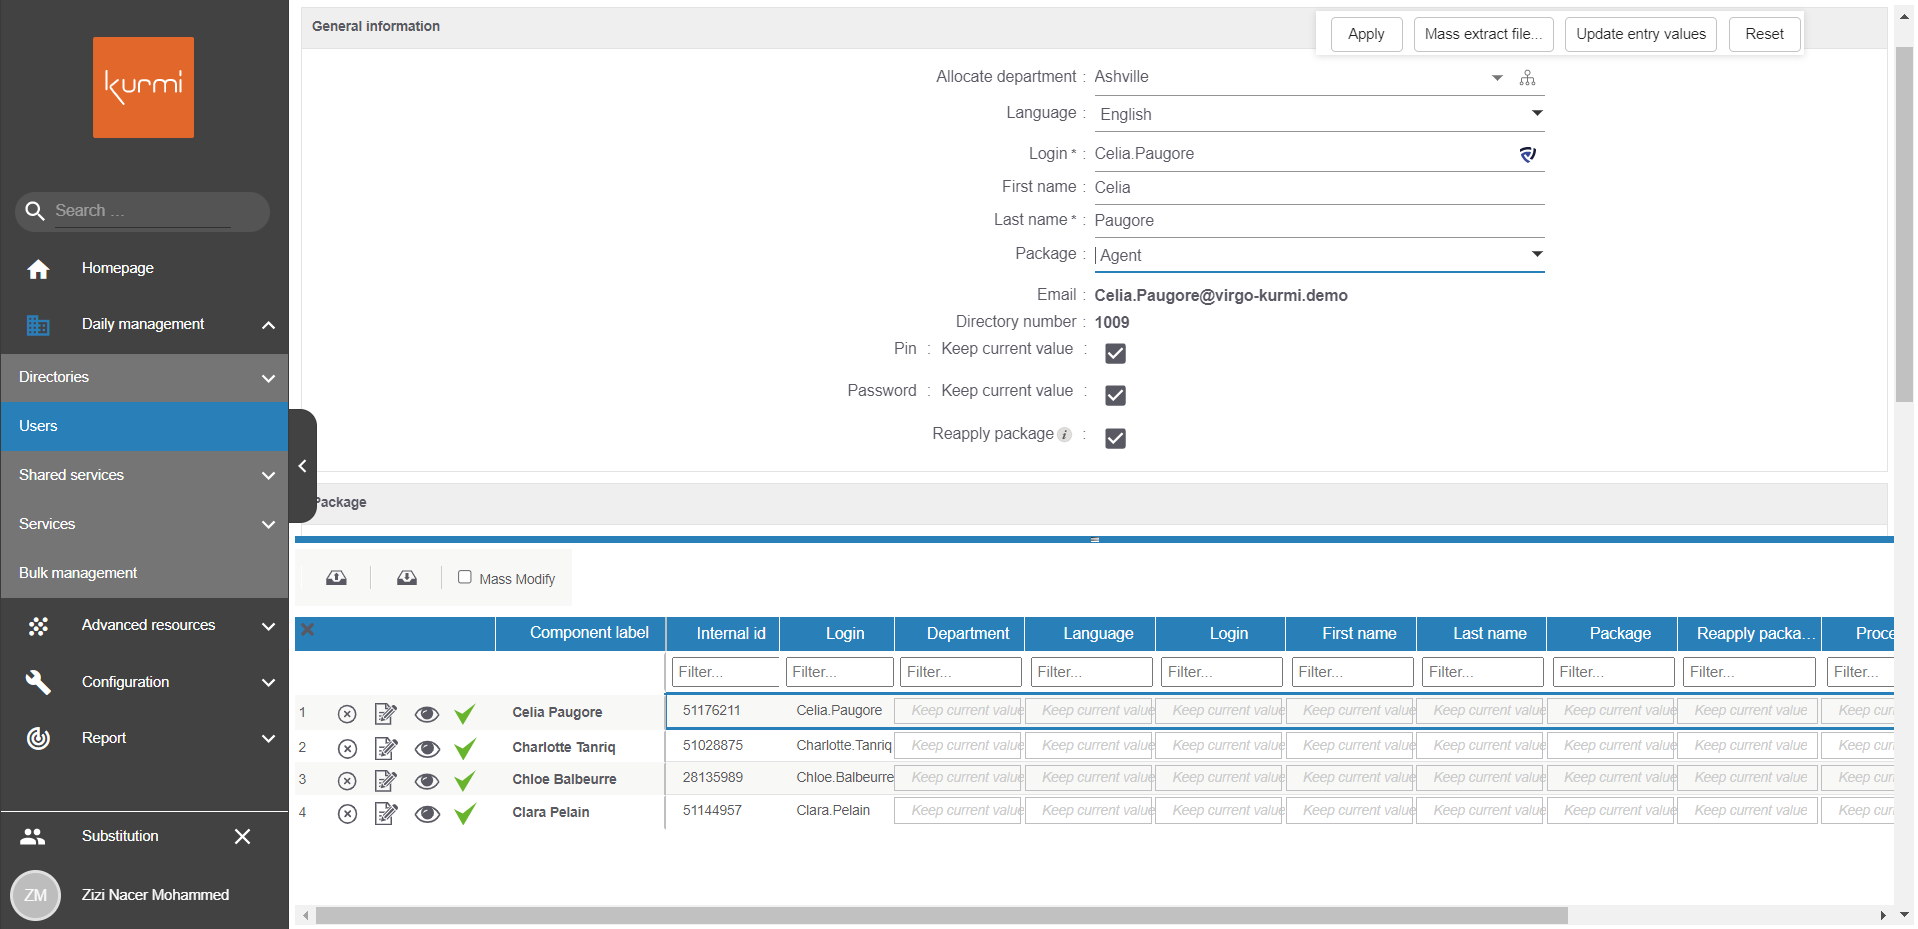
Task: Open the Language dropdown showing English
Action: point(1320,114)
